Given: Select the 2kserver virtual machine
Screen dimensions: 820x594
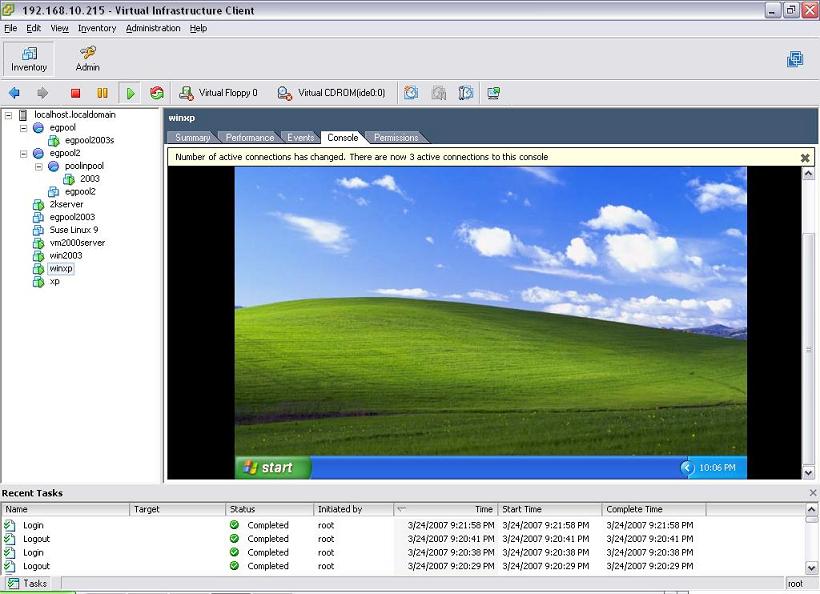Looking at the screenshot, I should (66, 204).
